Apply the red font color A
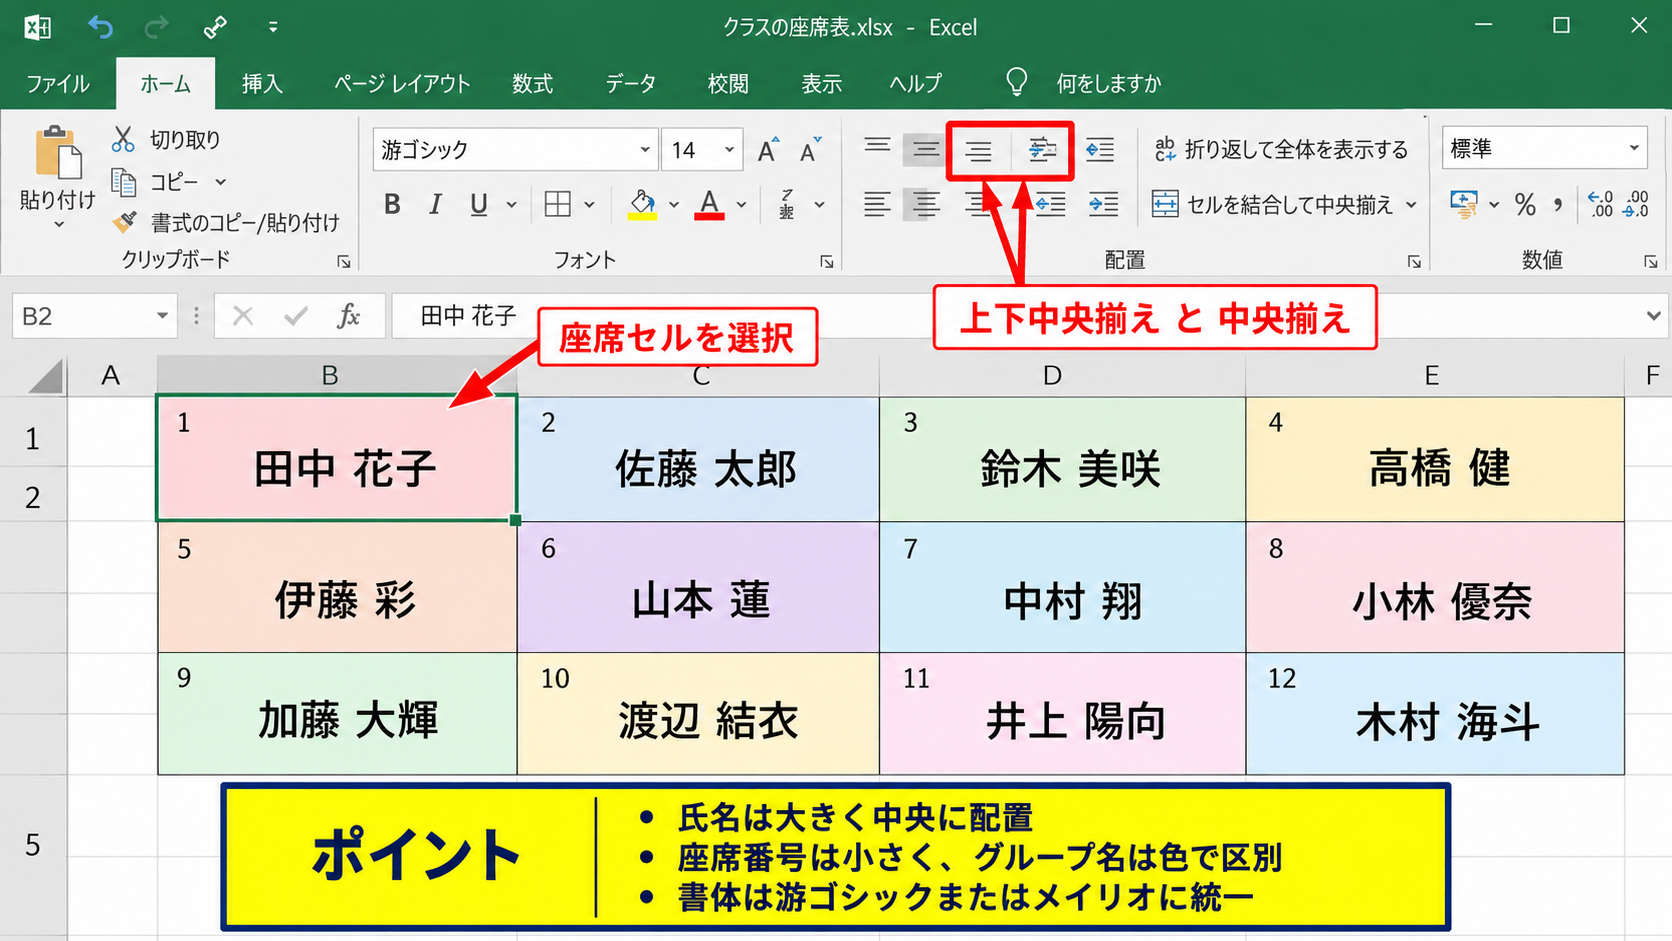Screen dimensions: 1672x941 [x=709, y=205]
